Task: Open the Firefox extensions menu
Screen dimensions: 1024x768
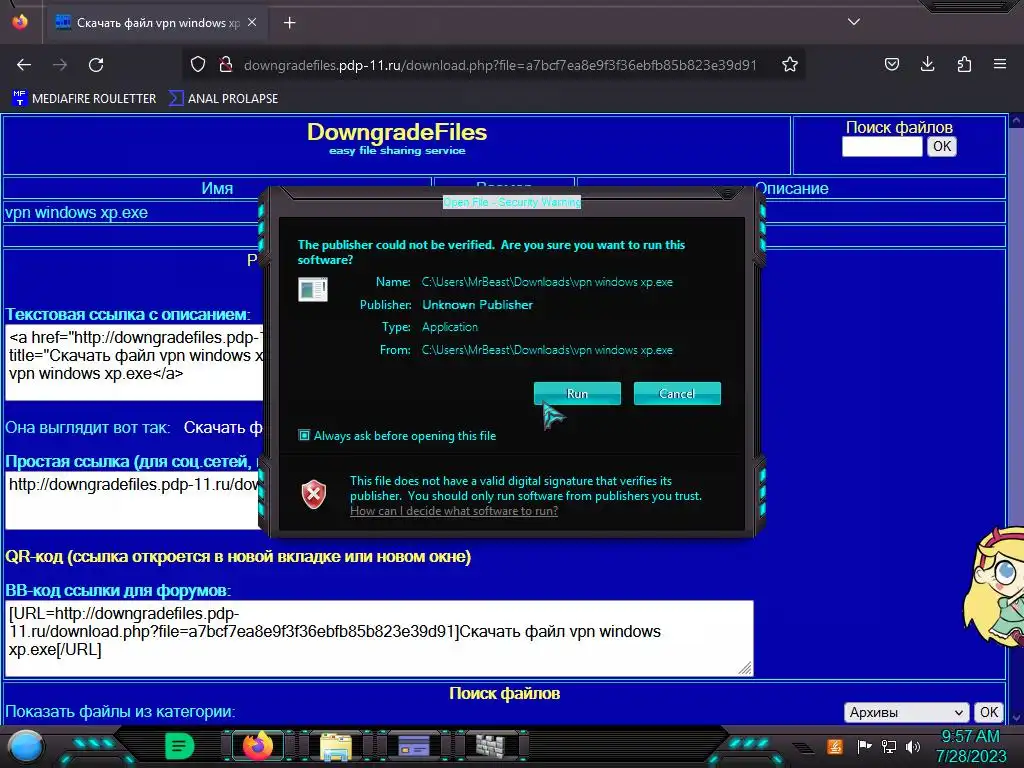Action: [964, 64]
